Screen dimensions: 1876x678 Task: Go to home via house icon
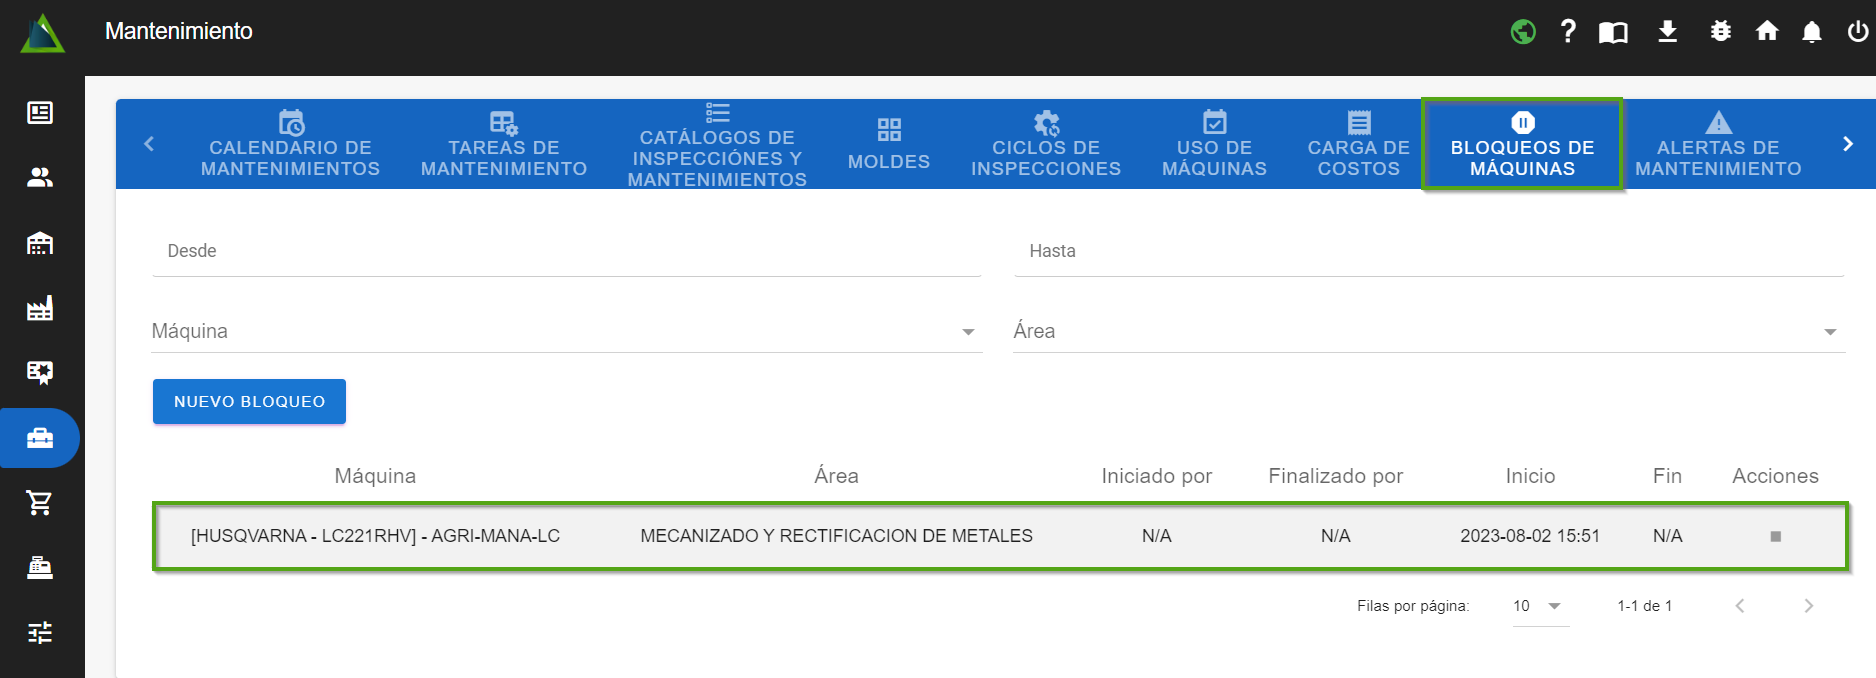pyautogui.click(x=1767, y=32)
